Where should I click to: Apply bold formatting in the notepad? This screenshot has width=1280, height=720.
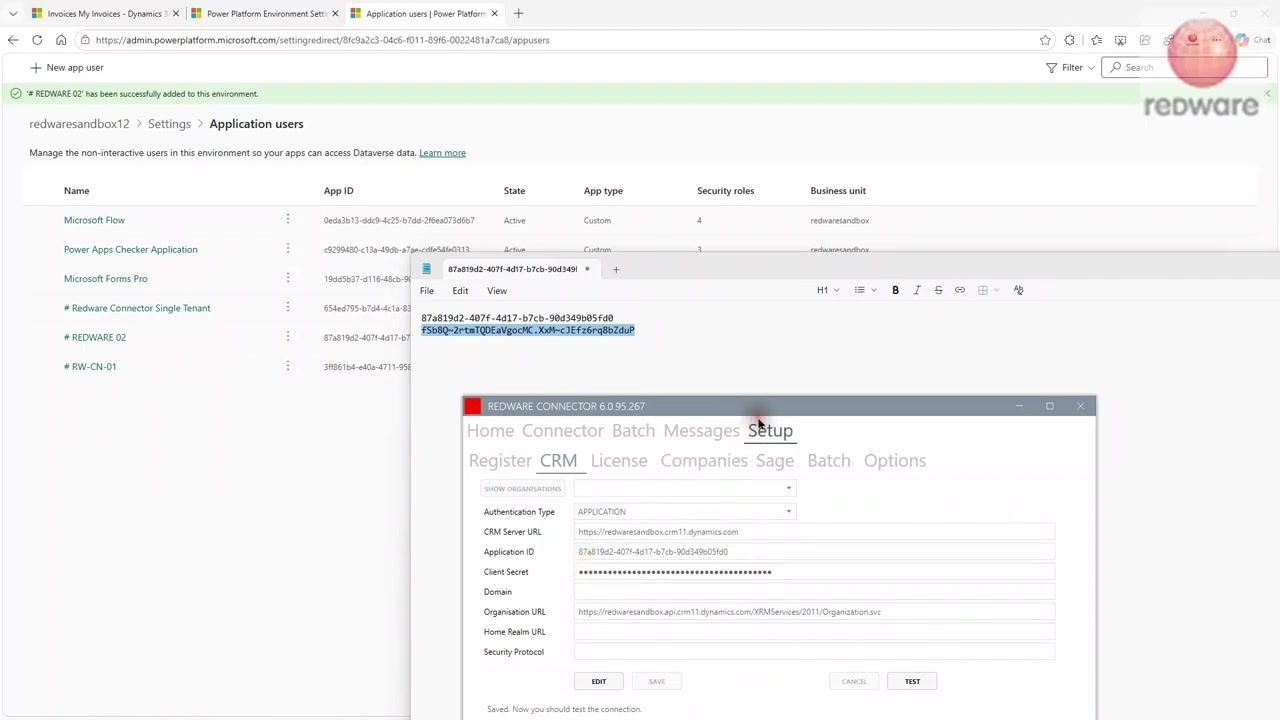895,290
